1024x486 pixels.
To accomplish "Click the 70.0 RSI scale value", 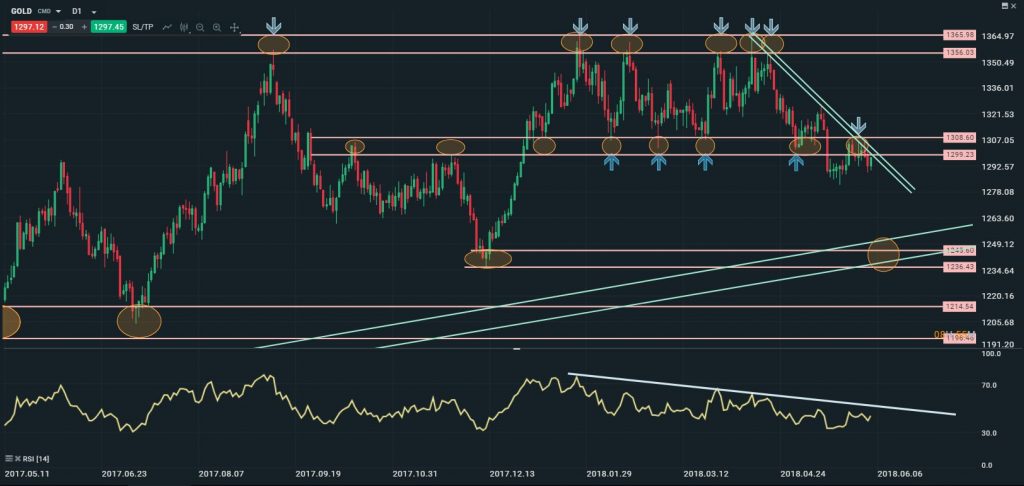I will [991, 385].
